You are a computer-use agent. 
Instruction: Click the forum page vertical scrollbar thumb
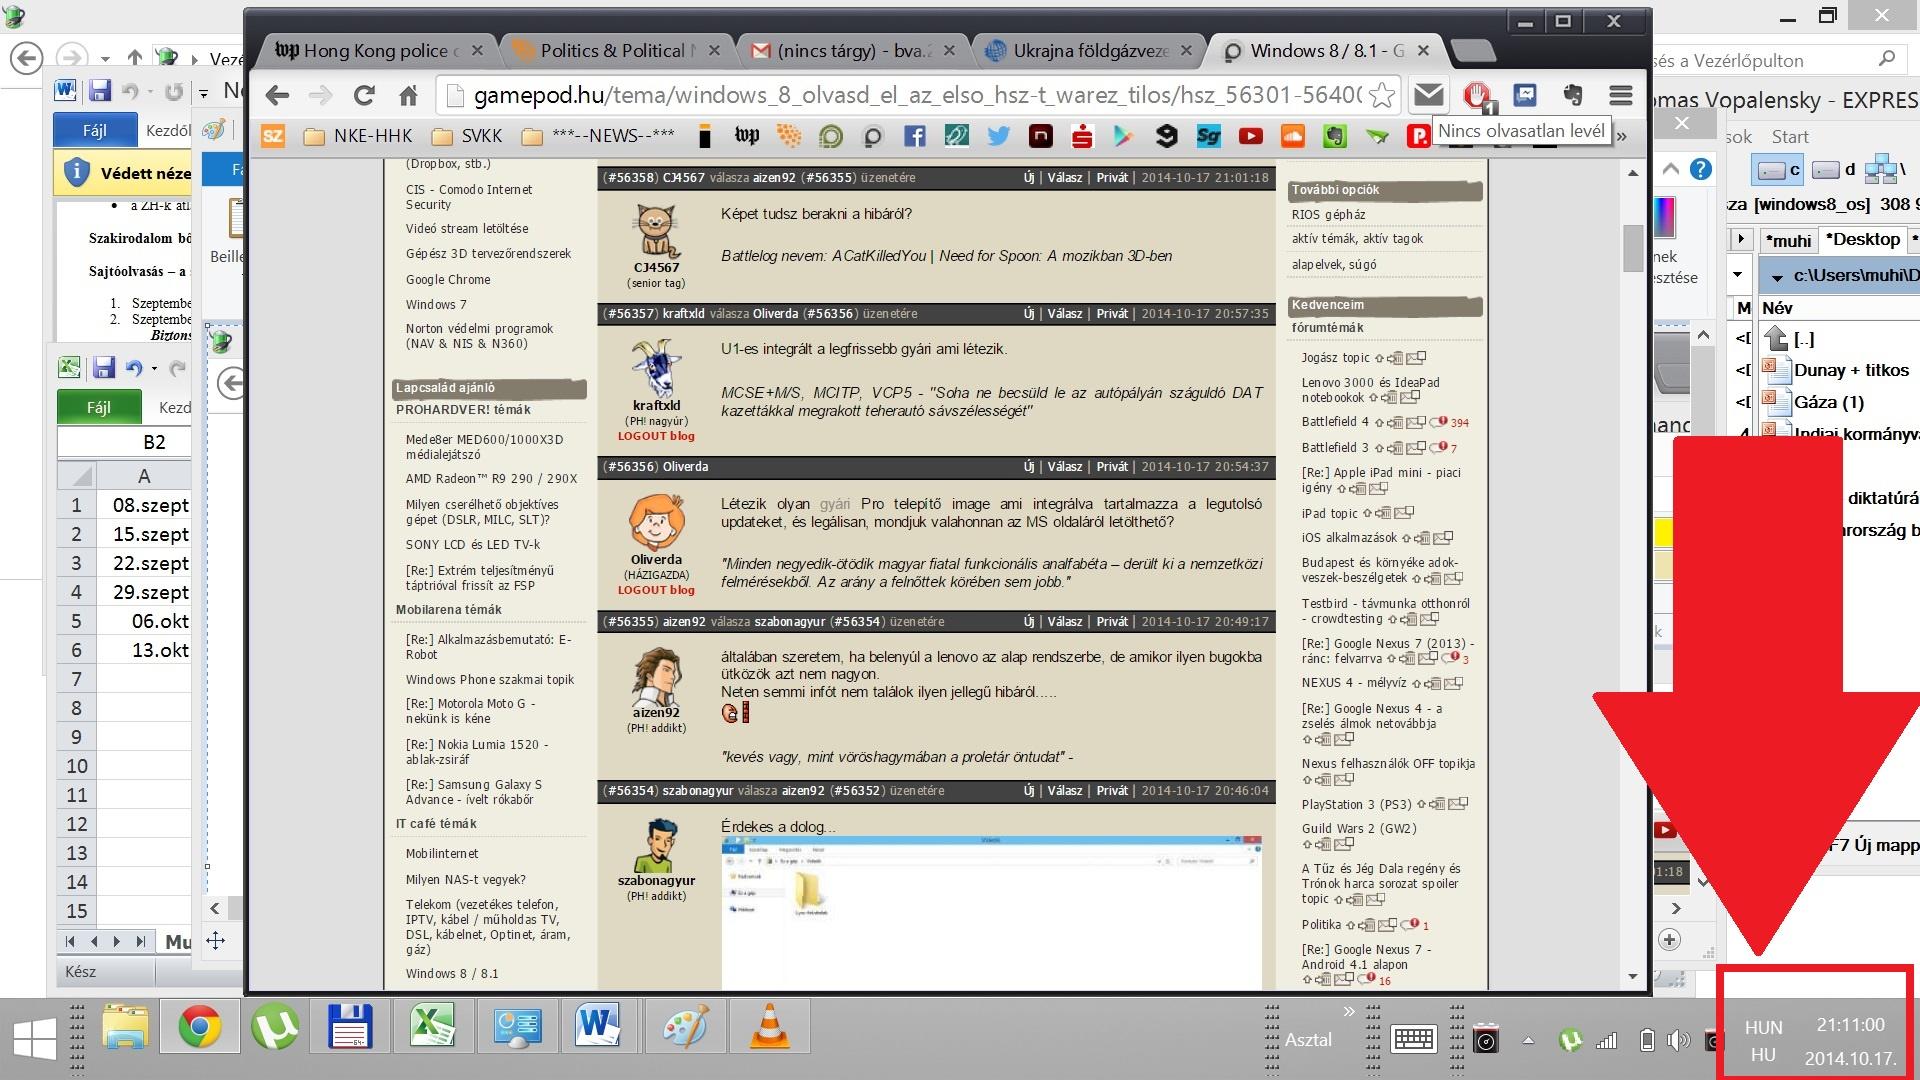point(1633,248)
